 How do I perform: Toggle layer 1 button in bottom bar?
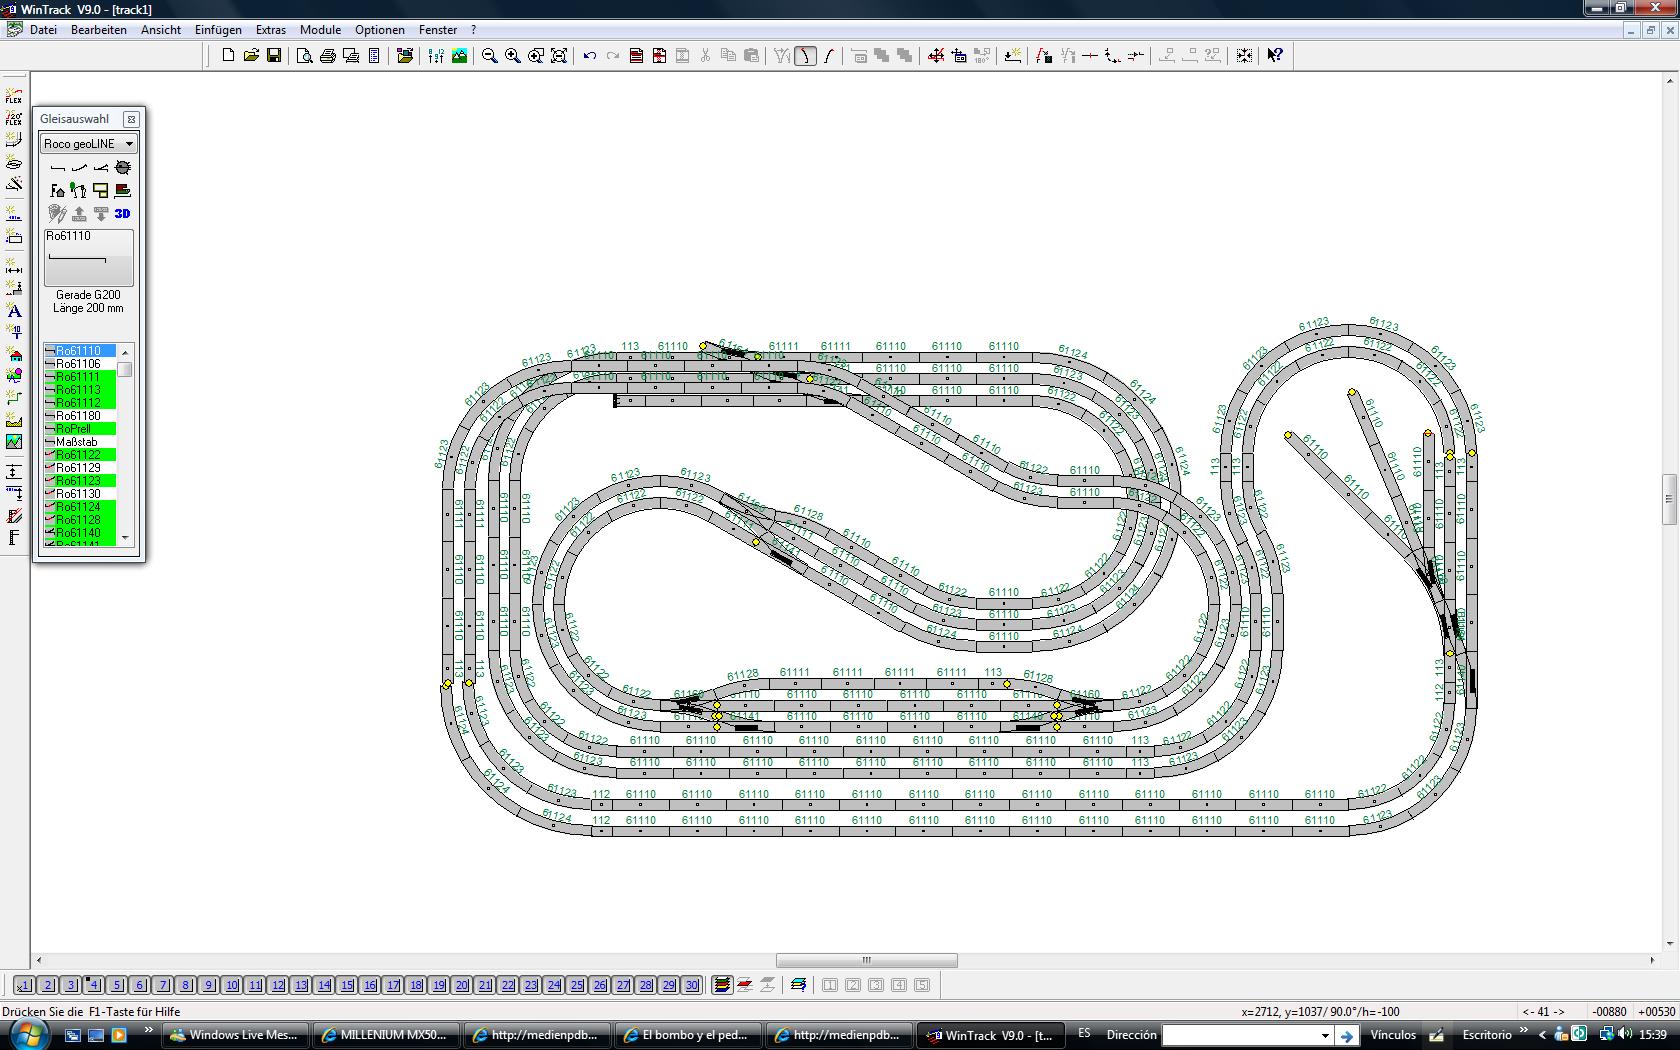(x=24, y=985)
